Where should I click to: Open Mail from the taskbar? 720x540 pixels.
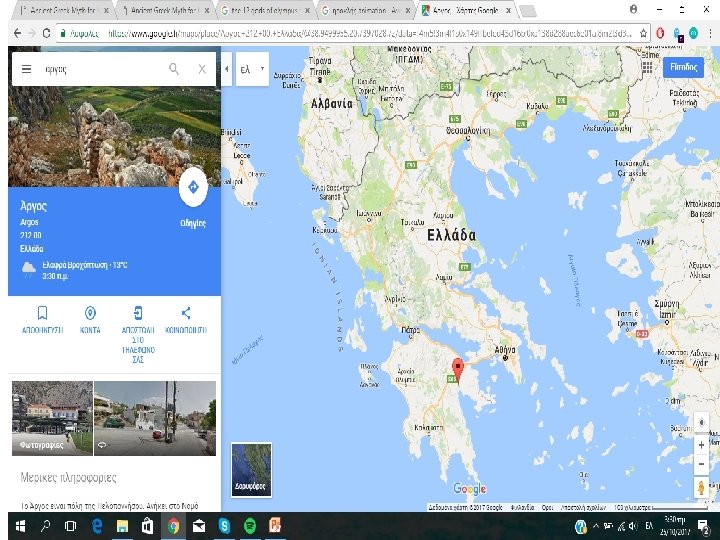coord(199,526)
